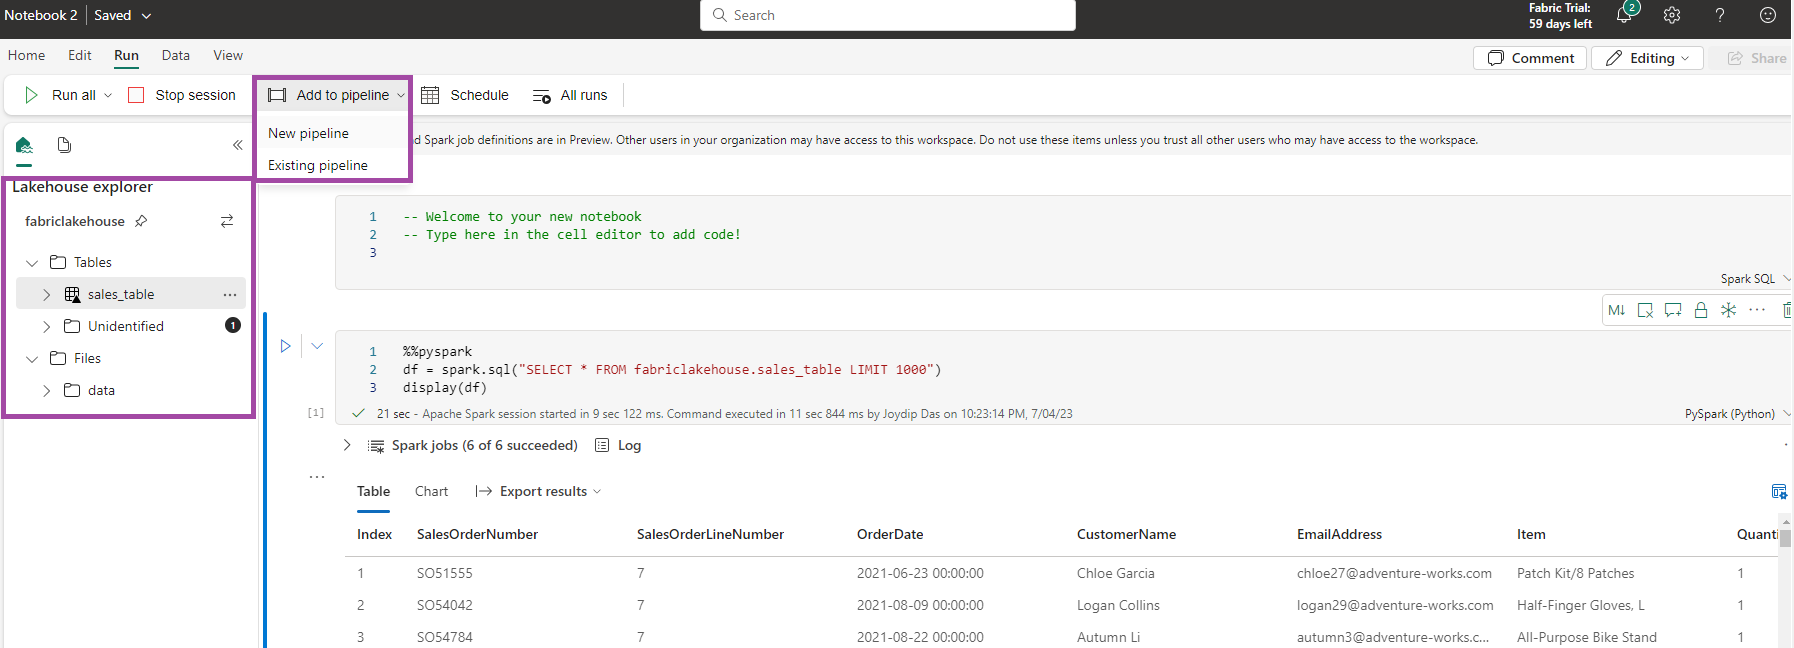Viewport: 1794px width, 648px height.
Task: Expand the sales_table tree node
Action: (x=46, y=295)
